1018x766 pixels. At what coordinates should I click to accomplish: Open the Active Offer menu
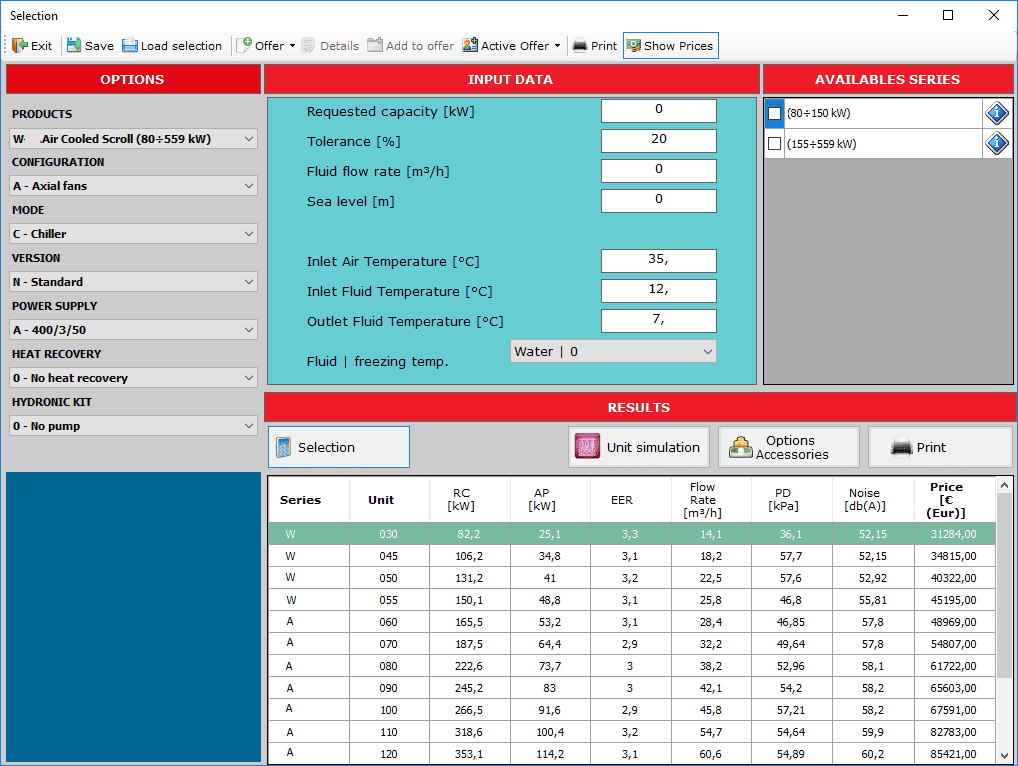pyautogui.click(x=511, y=46)
